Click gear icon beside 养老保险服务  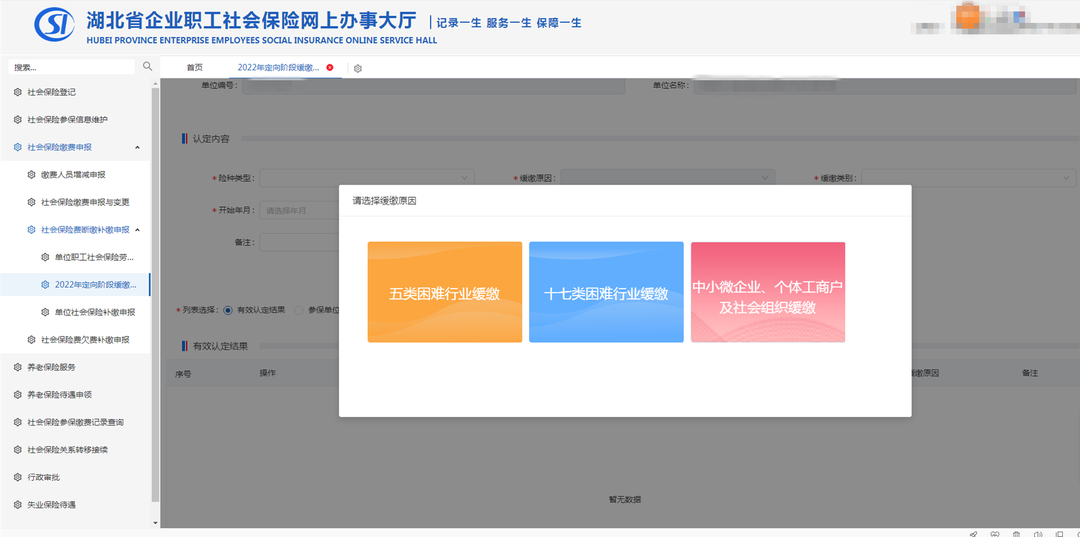tap(17, 367)
